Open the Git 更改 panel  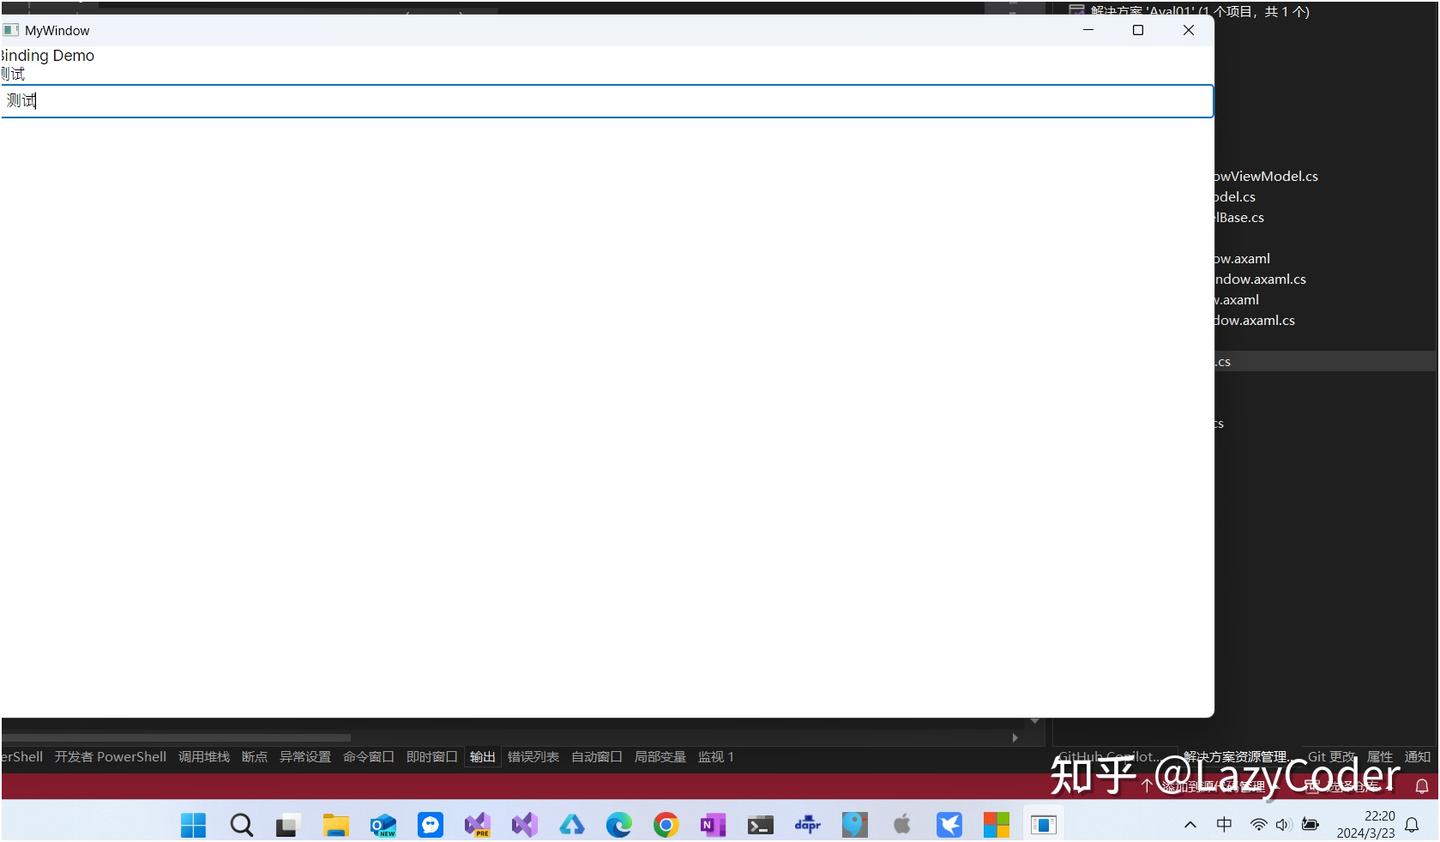1331,756
